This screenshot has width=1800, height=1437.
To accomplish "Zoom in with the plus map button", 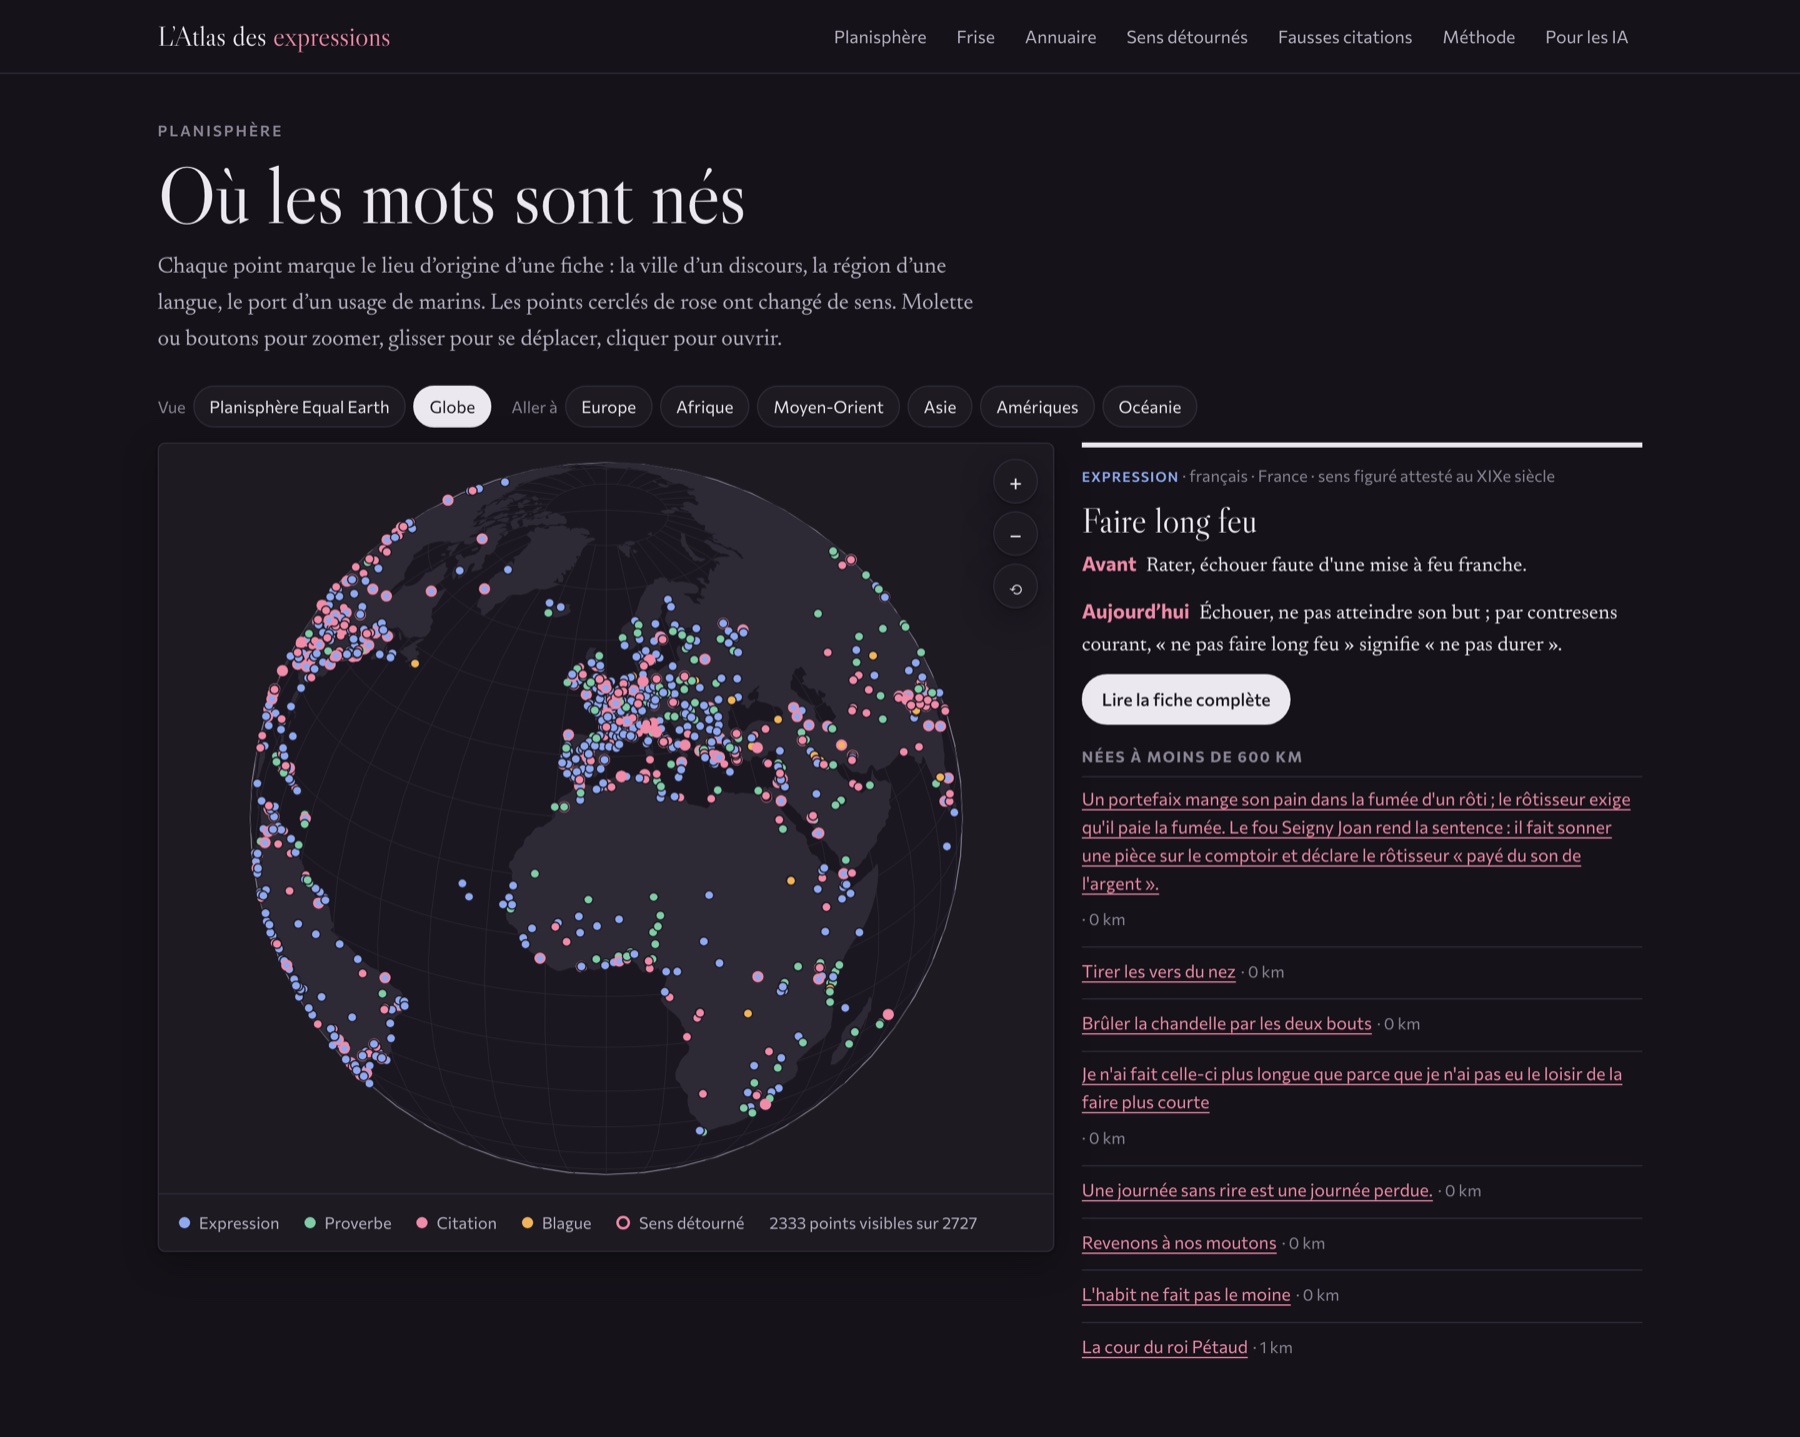I will pyautogui.click(x=1015, y=483).
